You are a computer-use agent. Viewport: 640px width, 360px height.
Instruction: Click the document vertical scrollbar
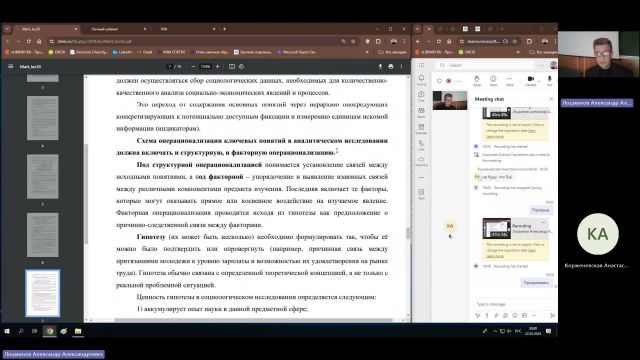coord(408,233)
